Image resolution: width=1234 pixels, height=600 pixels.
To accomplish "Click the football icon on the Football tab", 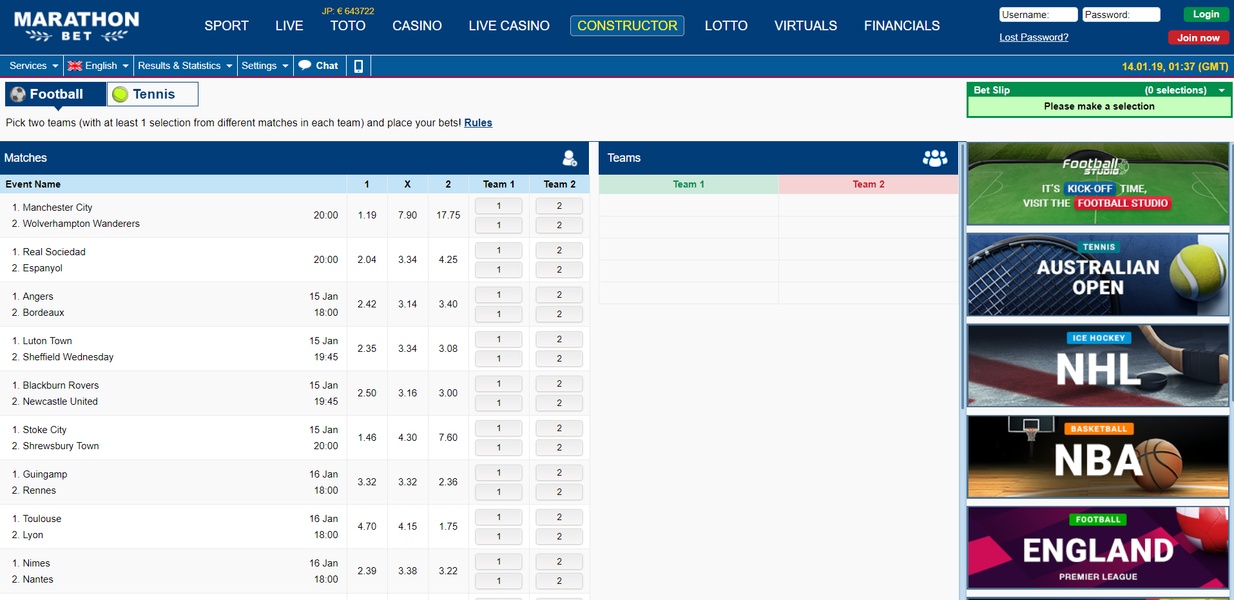I will (x=17, y=92).
